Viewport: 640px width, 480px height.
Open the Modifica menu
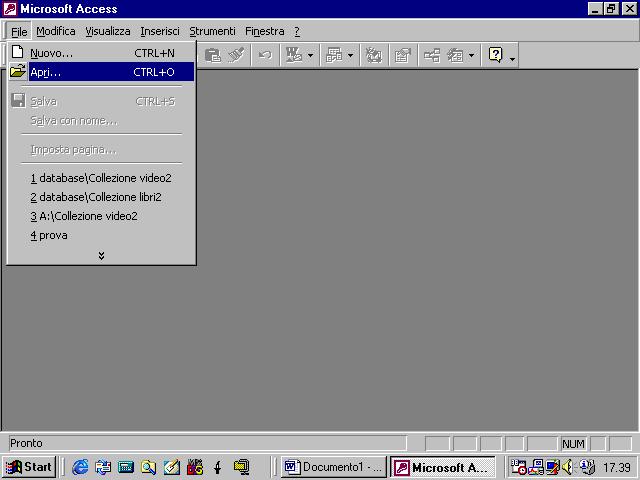tap(56, 31)
